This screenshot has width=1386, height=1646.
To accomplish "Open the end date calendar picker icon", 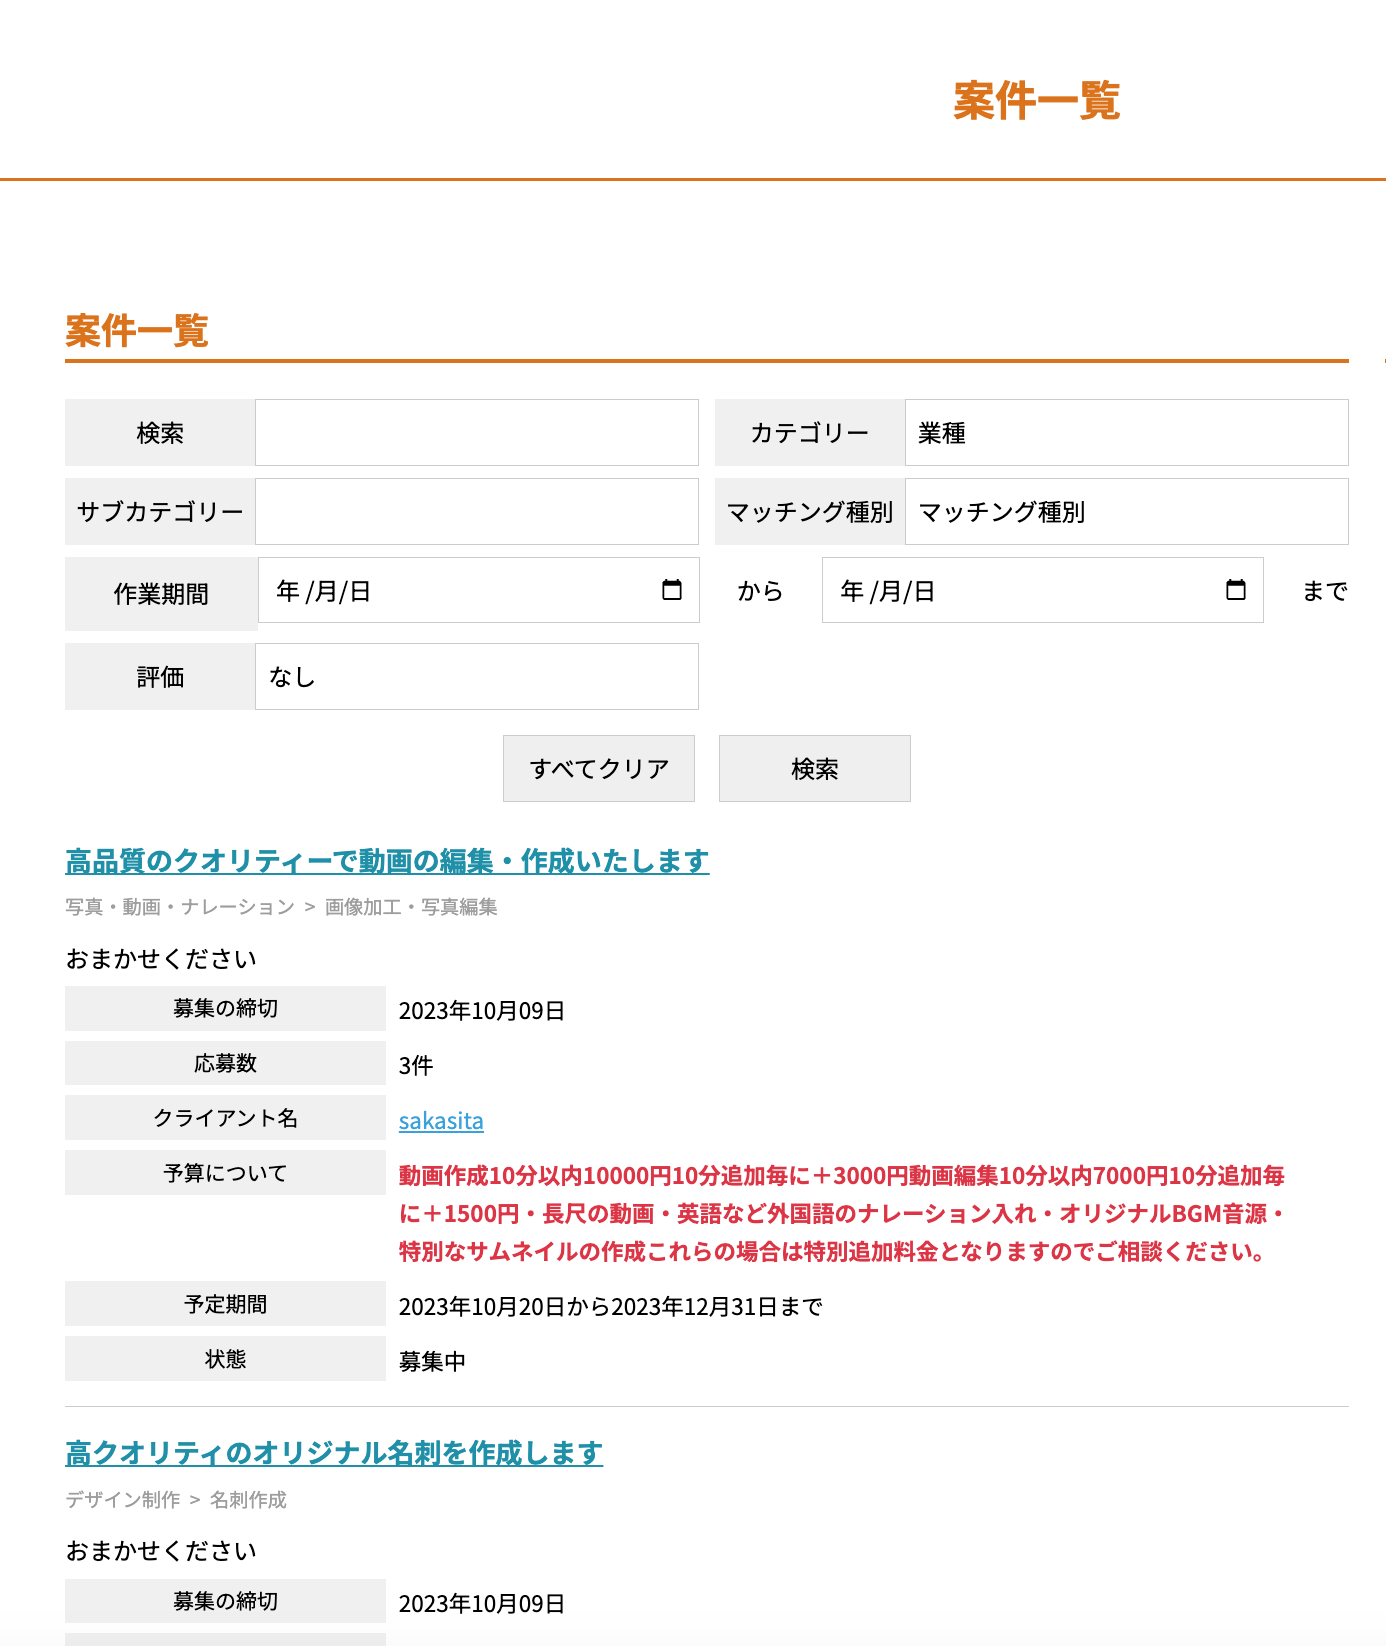I will point(1236,590).
